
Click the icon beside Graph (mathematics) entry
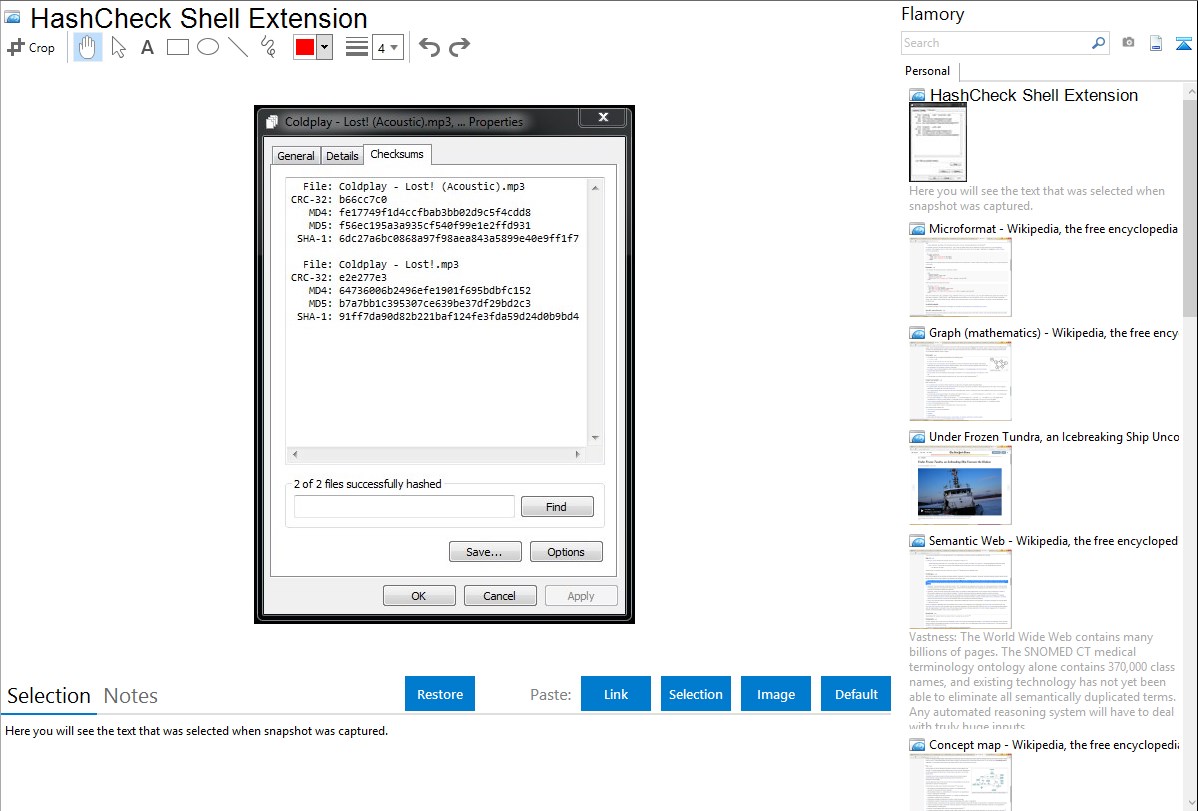[x=917, y=333]
